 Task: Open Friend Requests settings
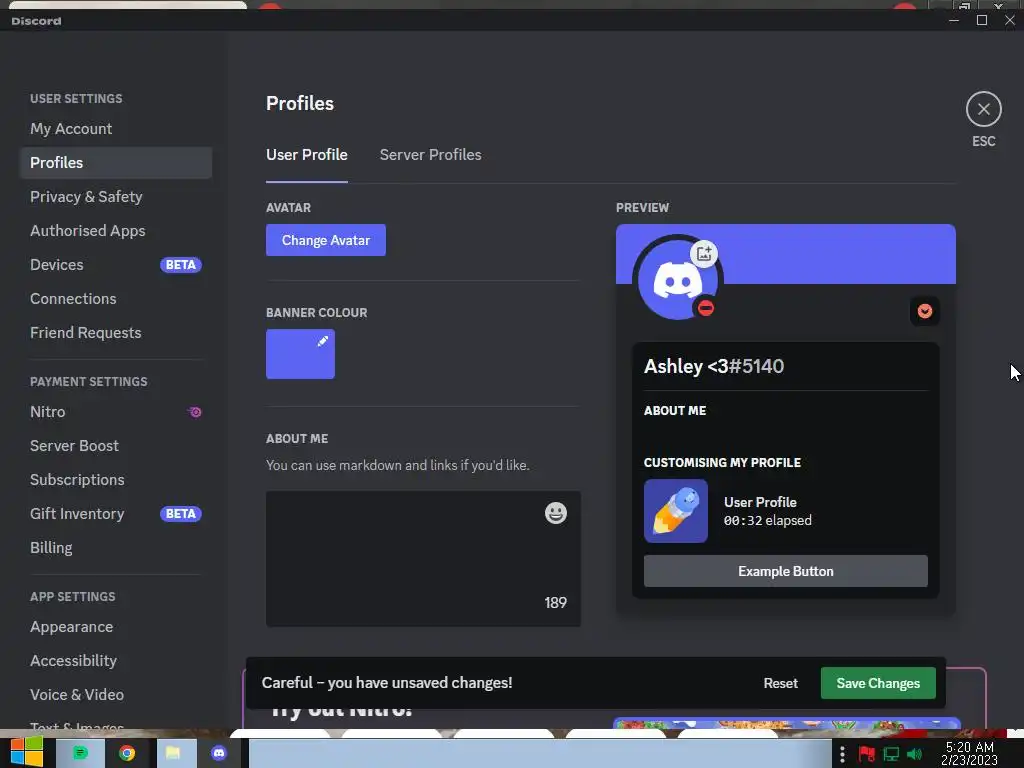pyautogui.click(x=116, y=332)
